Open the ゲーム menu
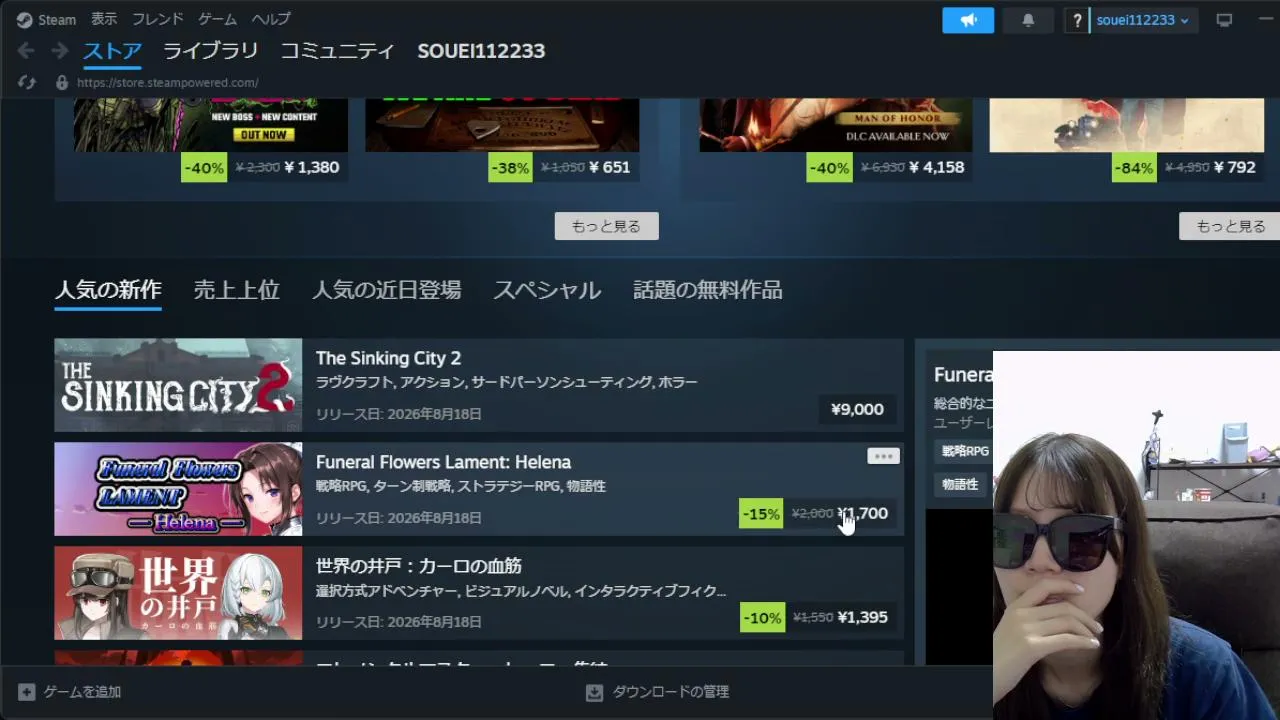 [x=218, y=19]
